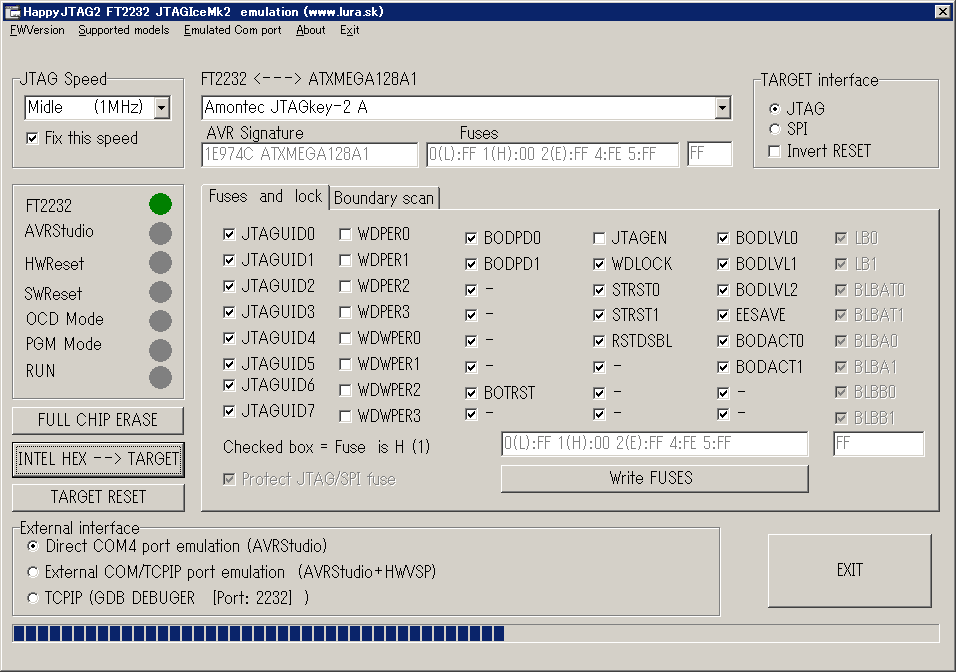Enable the WDPER0 fuse checkbox

(345, 234)
